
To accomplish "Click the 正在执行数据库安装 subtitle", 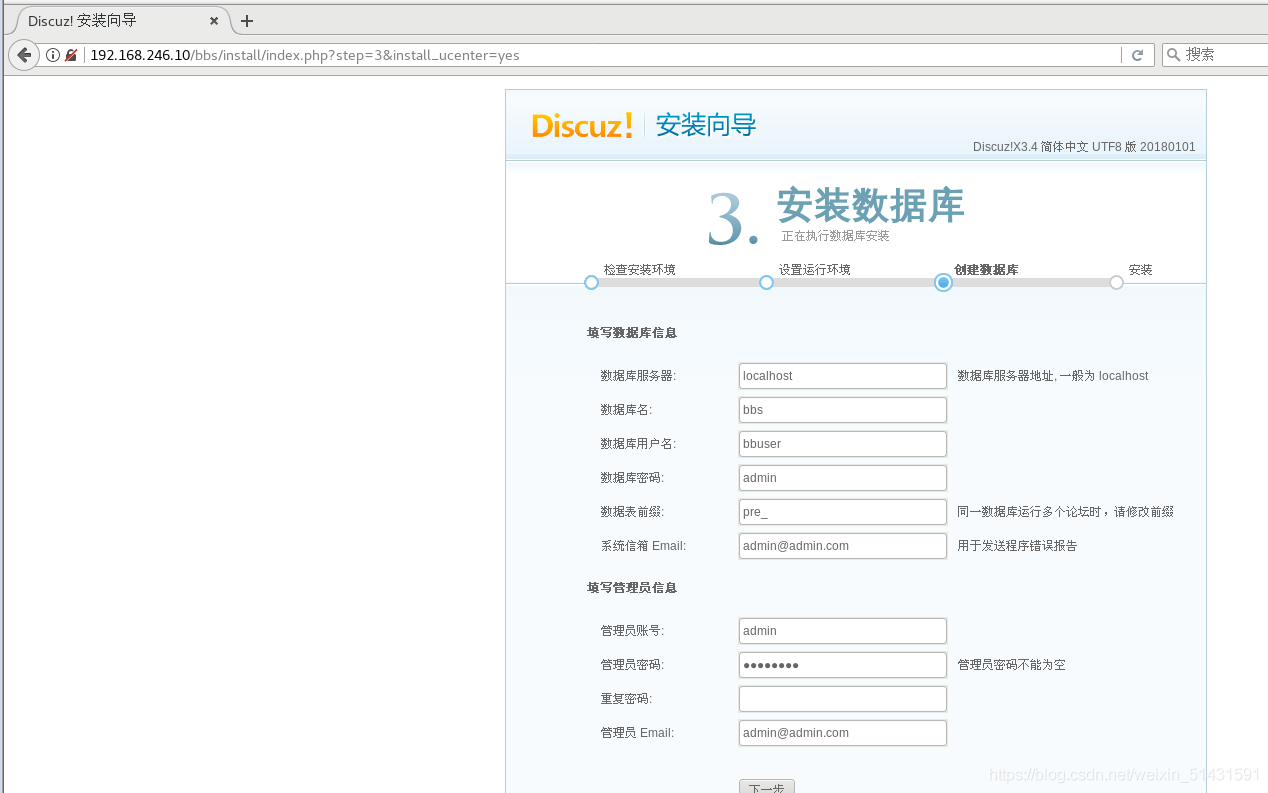I will [835, 236].
